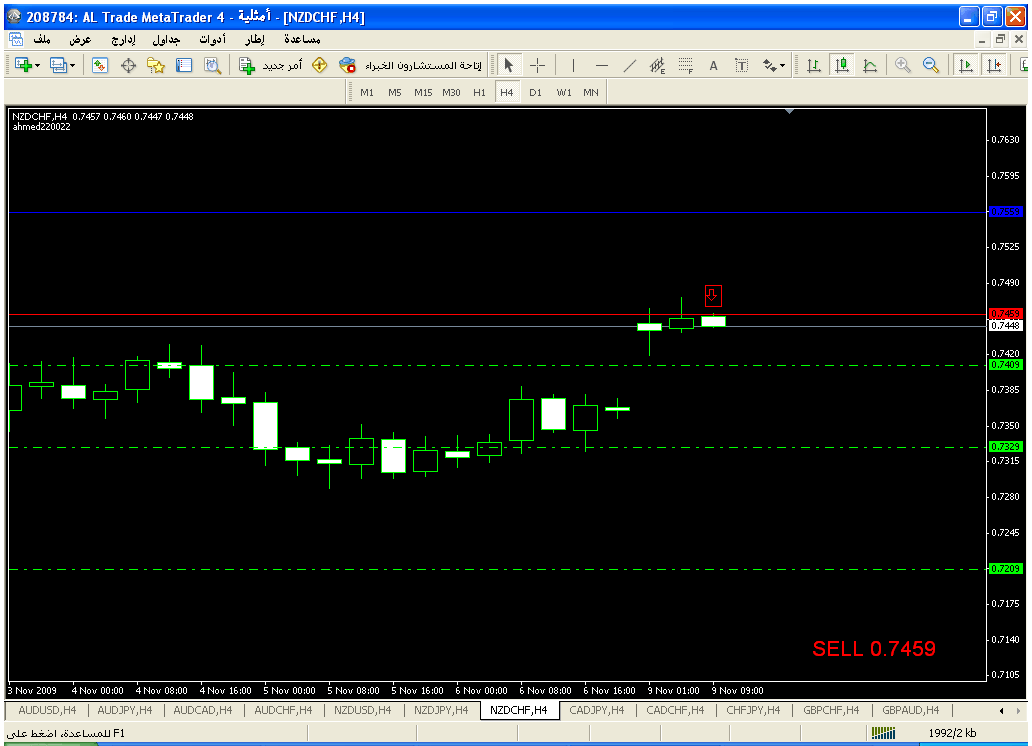
Task: Switch to the AUDUSD,H4 chart tab
Action: 47,710
